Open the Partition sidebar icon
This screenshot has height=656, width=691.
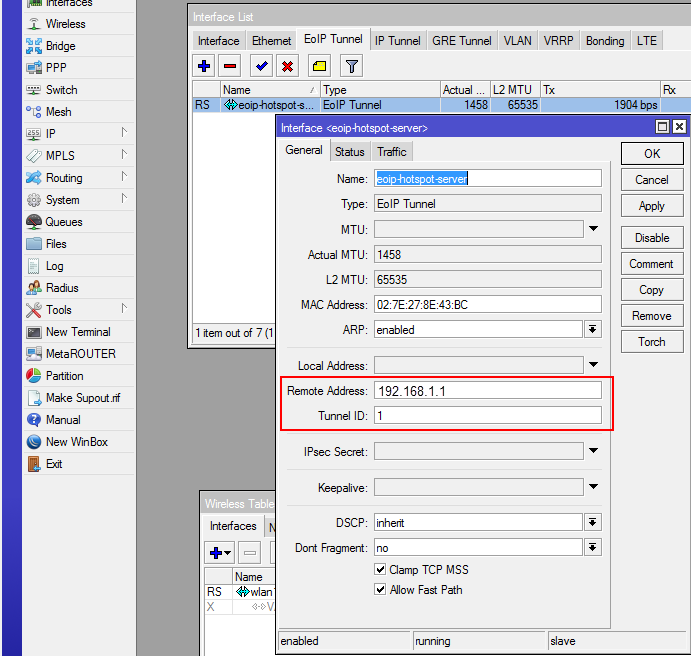pos(34,376)
